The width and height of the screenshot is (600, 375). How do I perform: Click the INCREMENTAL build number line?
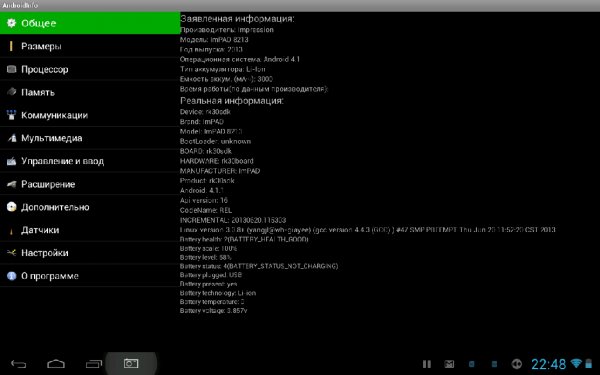pyautogui.click(x=233, y=220)
